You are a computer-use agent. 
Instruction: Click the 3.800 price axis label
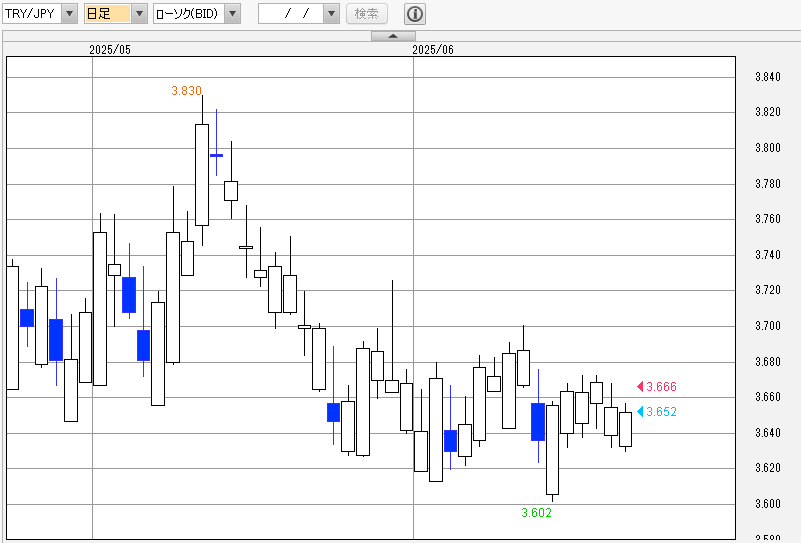tap(768, 148)
